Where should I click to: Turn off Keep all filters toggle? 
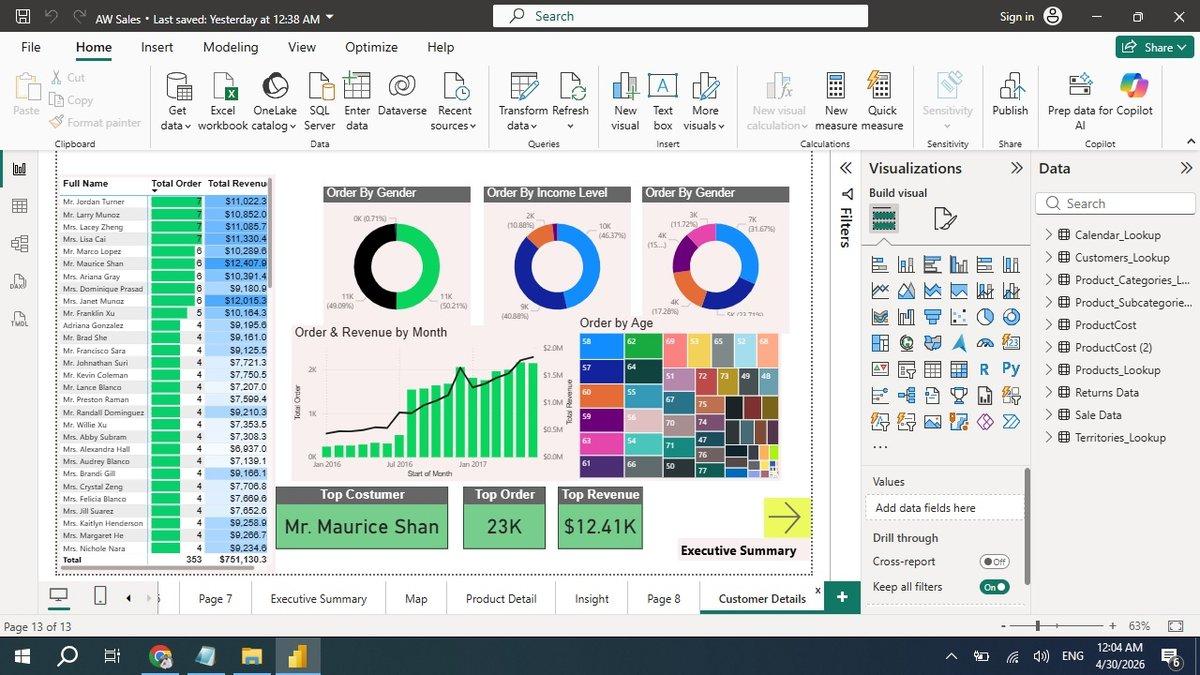(x=994, y=587)
